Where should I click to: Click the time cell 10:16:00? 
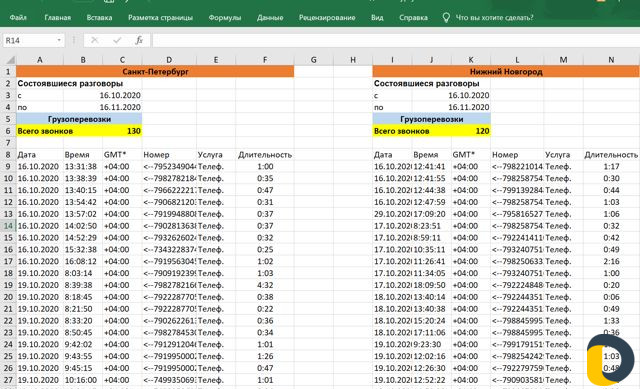[x=81, y=380]
